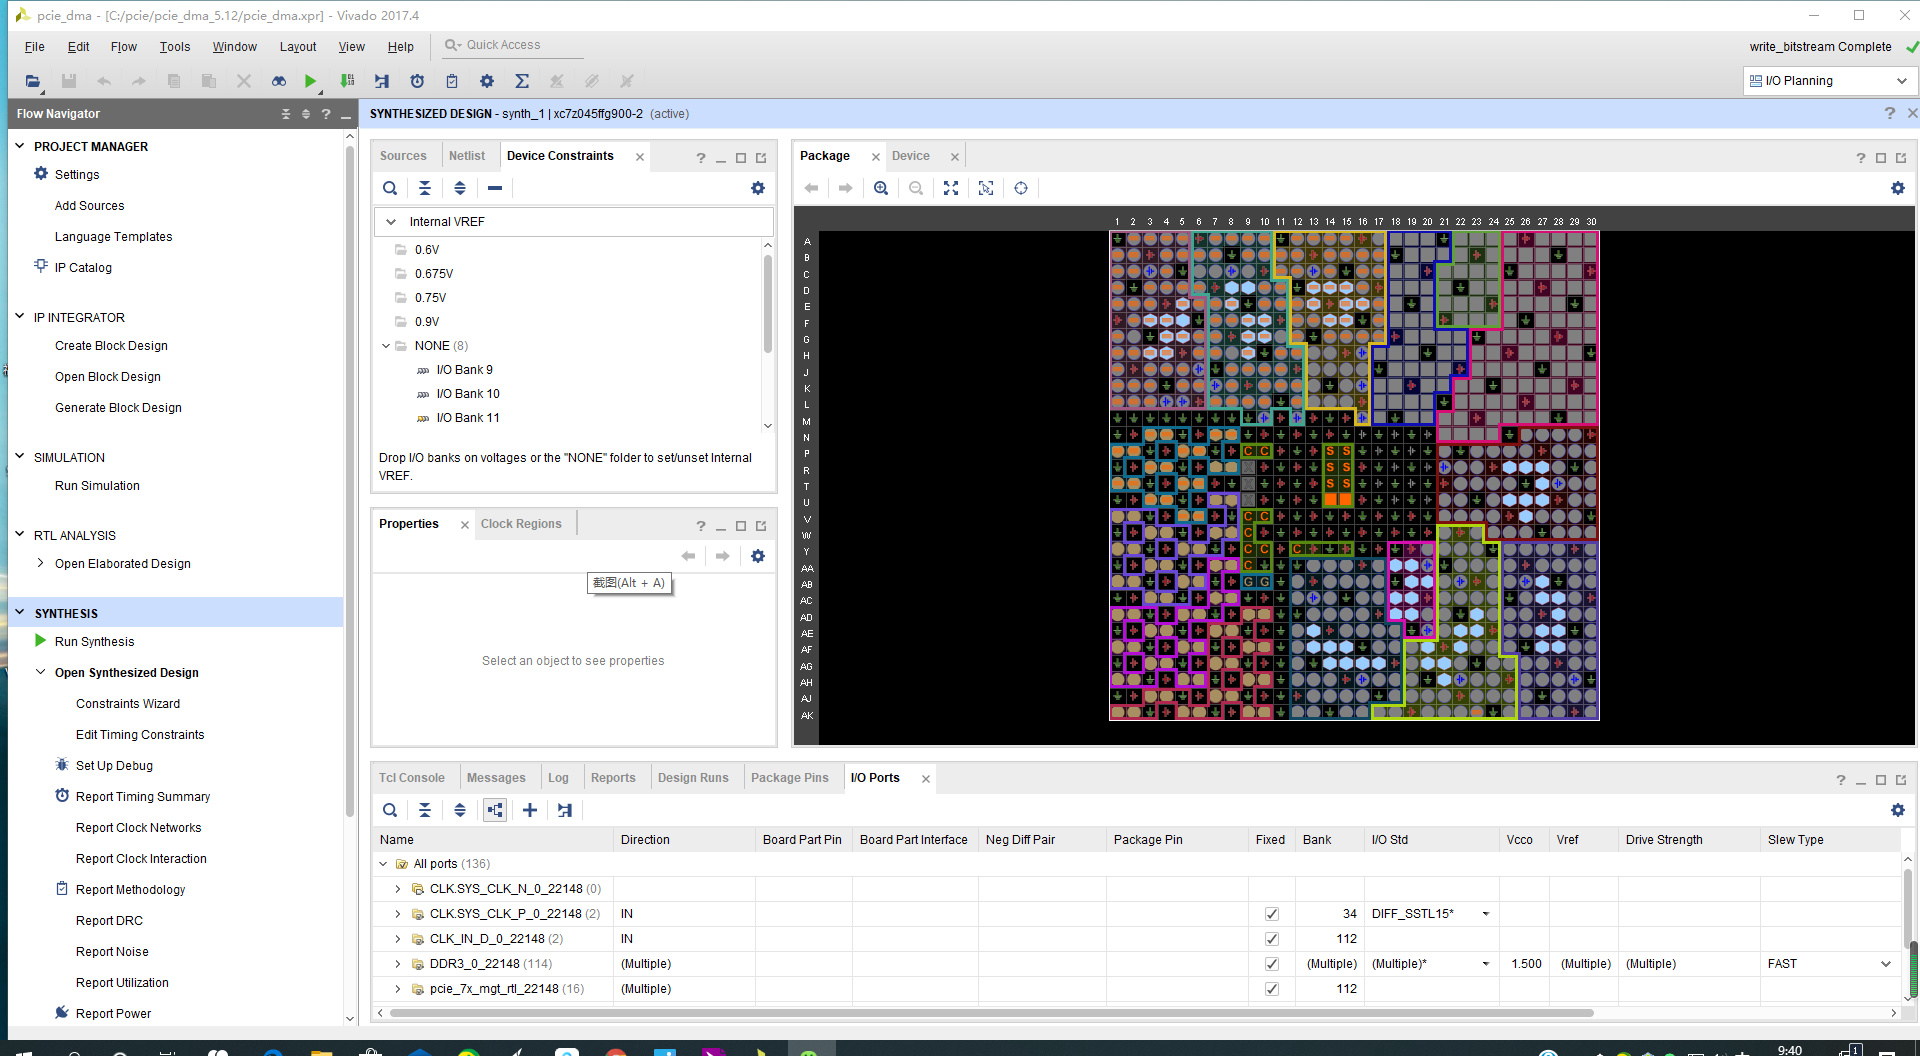
Task: Expand all in Device Constraints panel
Action: (460, 188)
